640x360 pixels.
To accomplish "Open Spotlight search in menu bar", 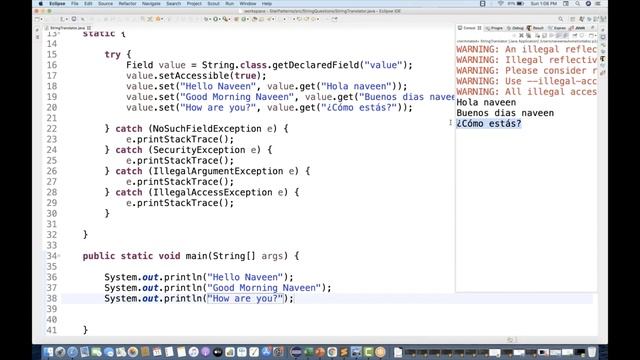I will [578, 4].
